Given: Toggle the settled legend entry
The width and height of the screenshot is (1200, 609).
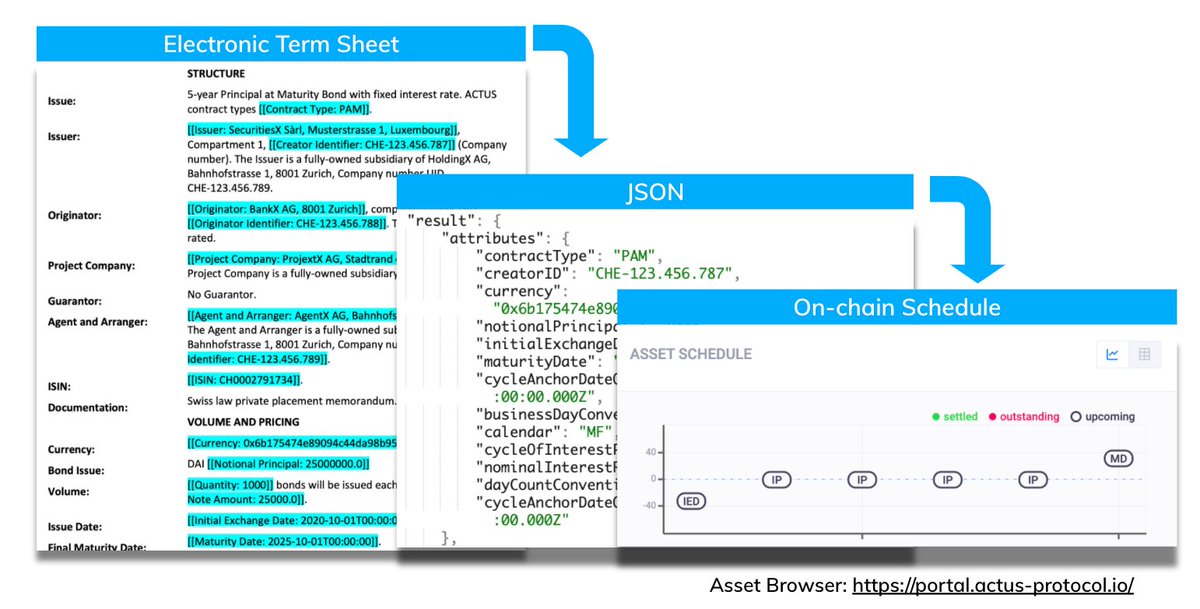Looking at the screenshot, I should click(x=956, y=416).
